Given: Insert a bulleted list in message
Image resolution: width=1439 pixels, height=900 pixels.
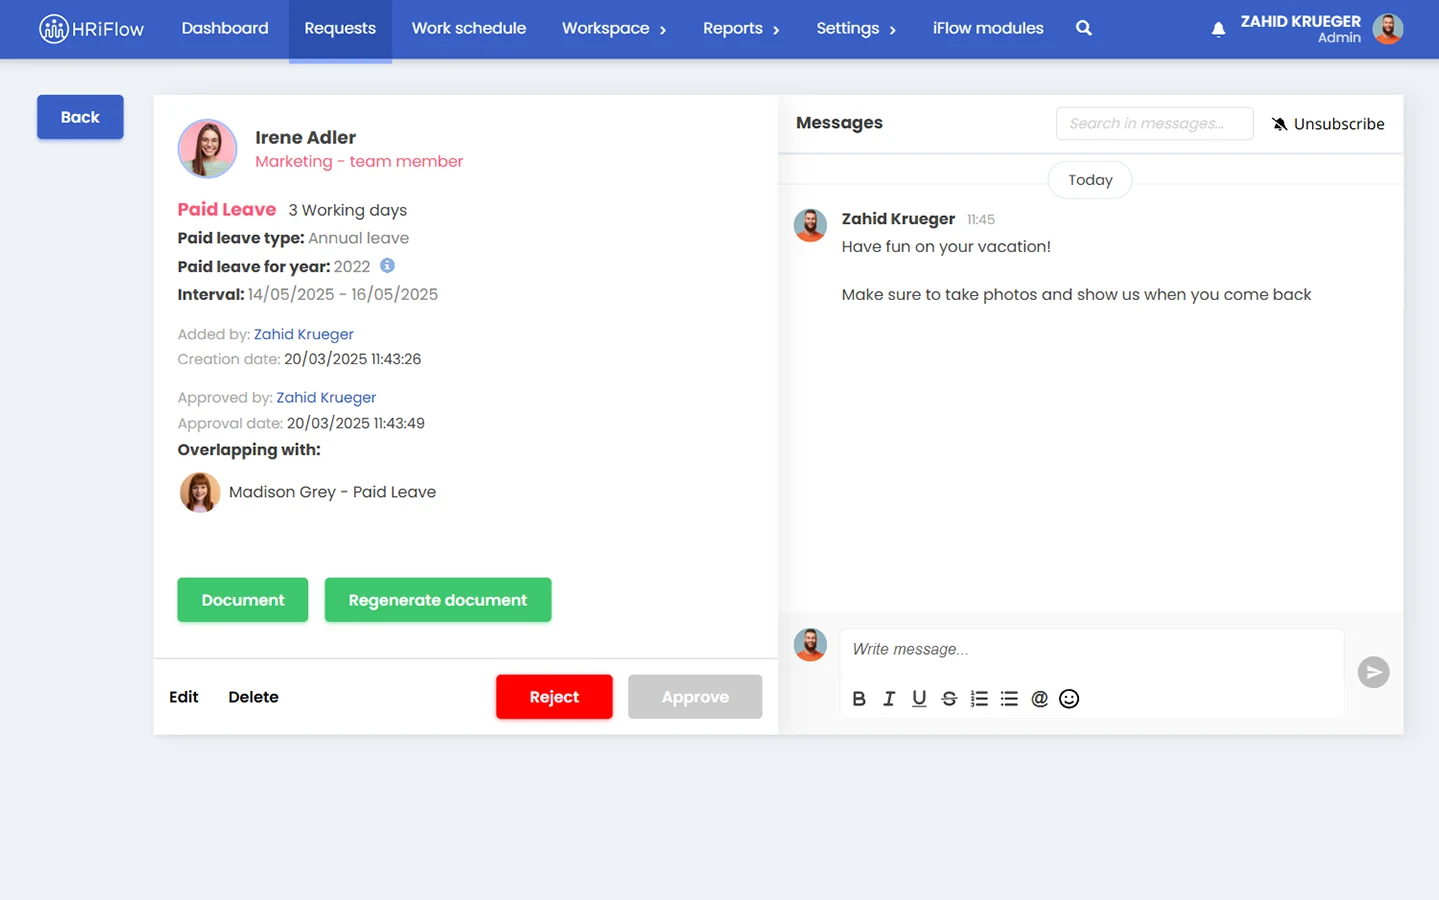Looking at the screenshot, I should point(1009,699).
